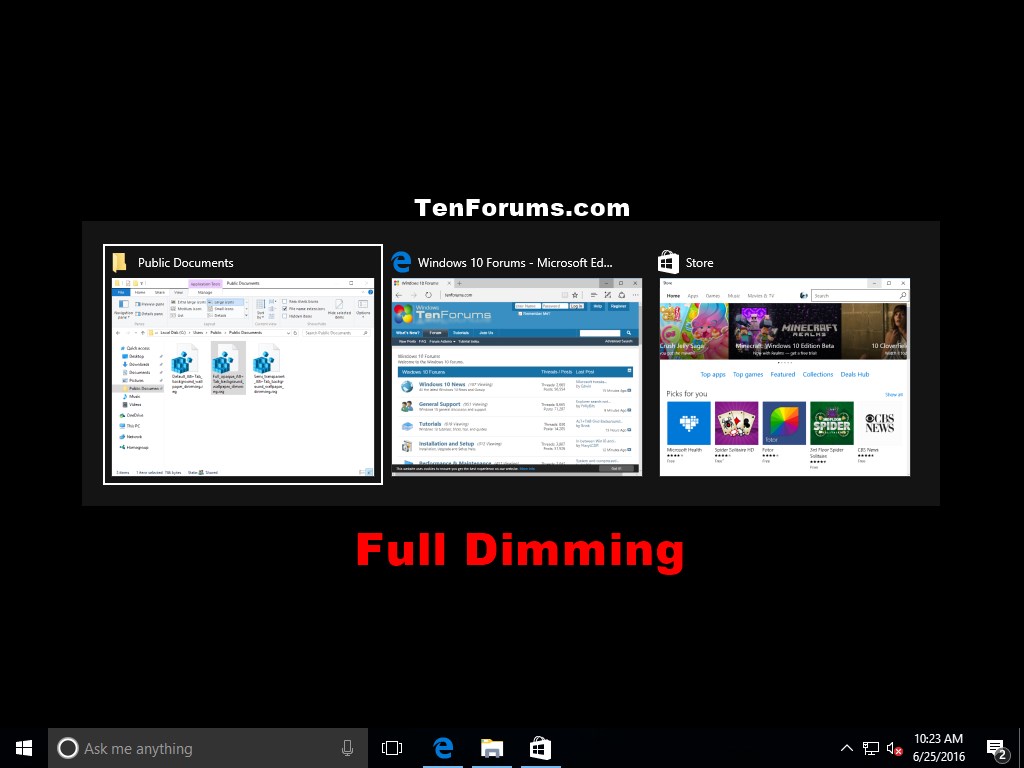Focus the "Ask me anything" search box
The height and width of the screenshot is (768, 1024).
pos(208,748)
